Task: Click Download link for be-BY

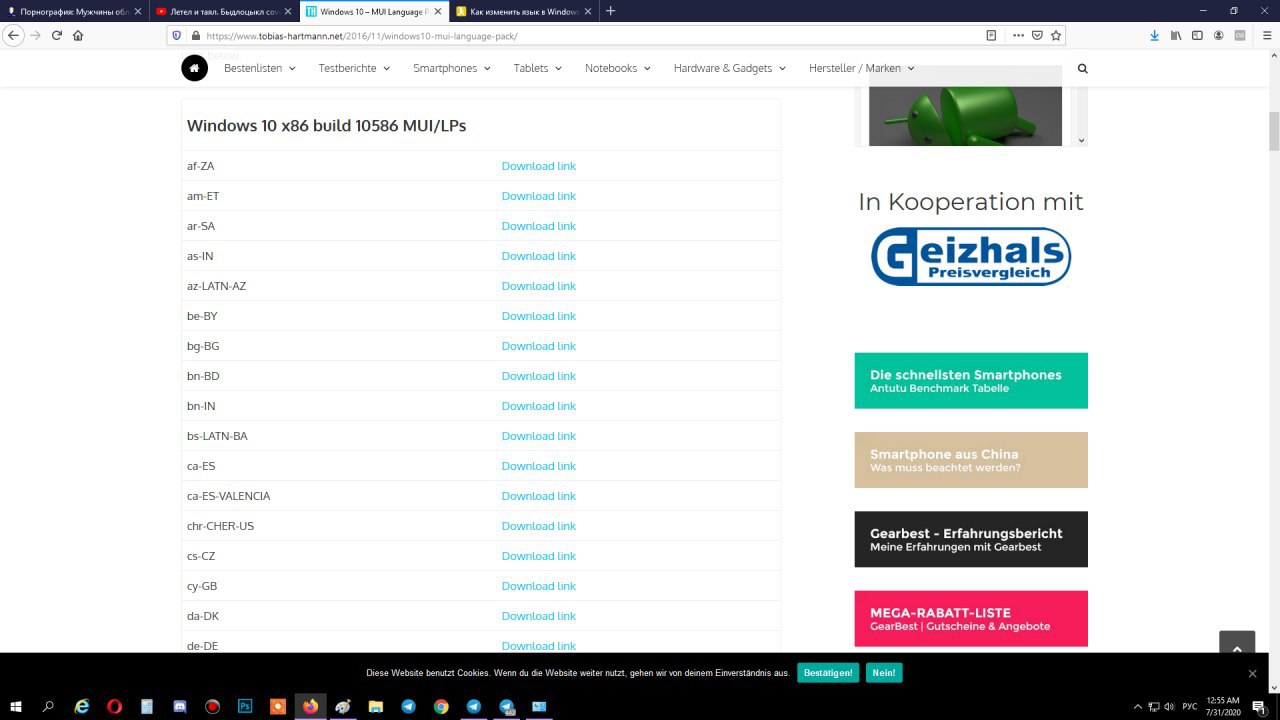Action: click(538, 316)
